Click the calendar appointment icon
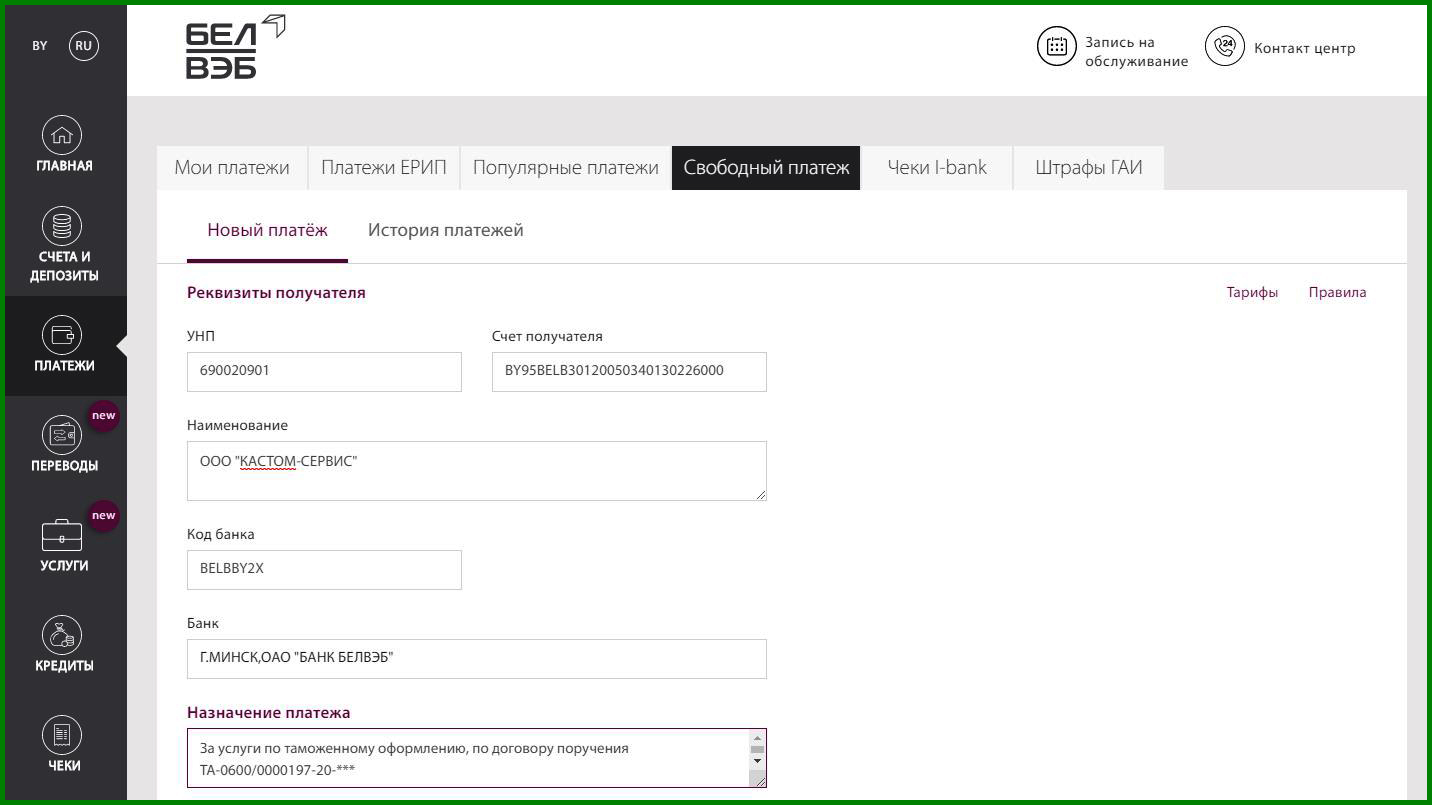The height and width of the screenshot is (805, 1432). point(1056,46)
